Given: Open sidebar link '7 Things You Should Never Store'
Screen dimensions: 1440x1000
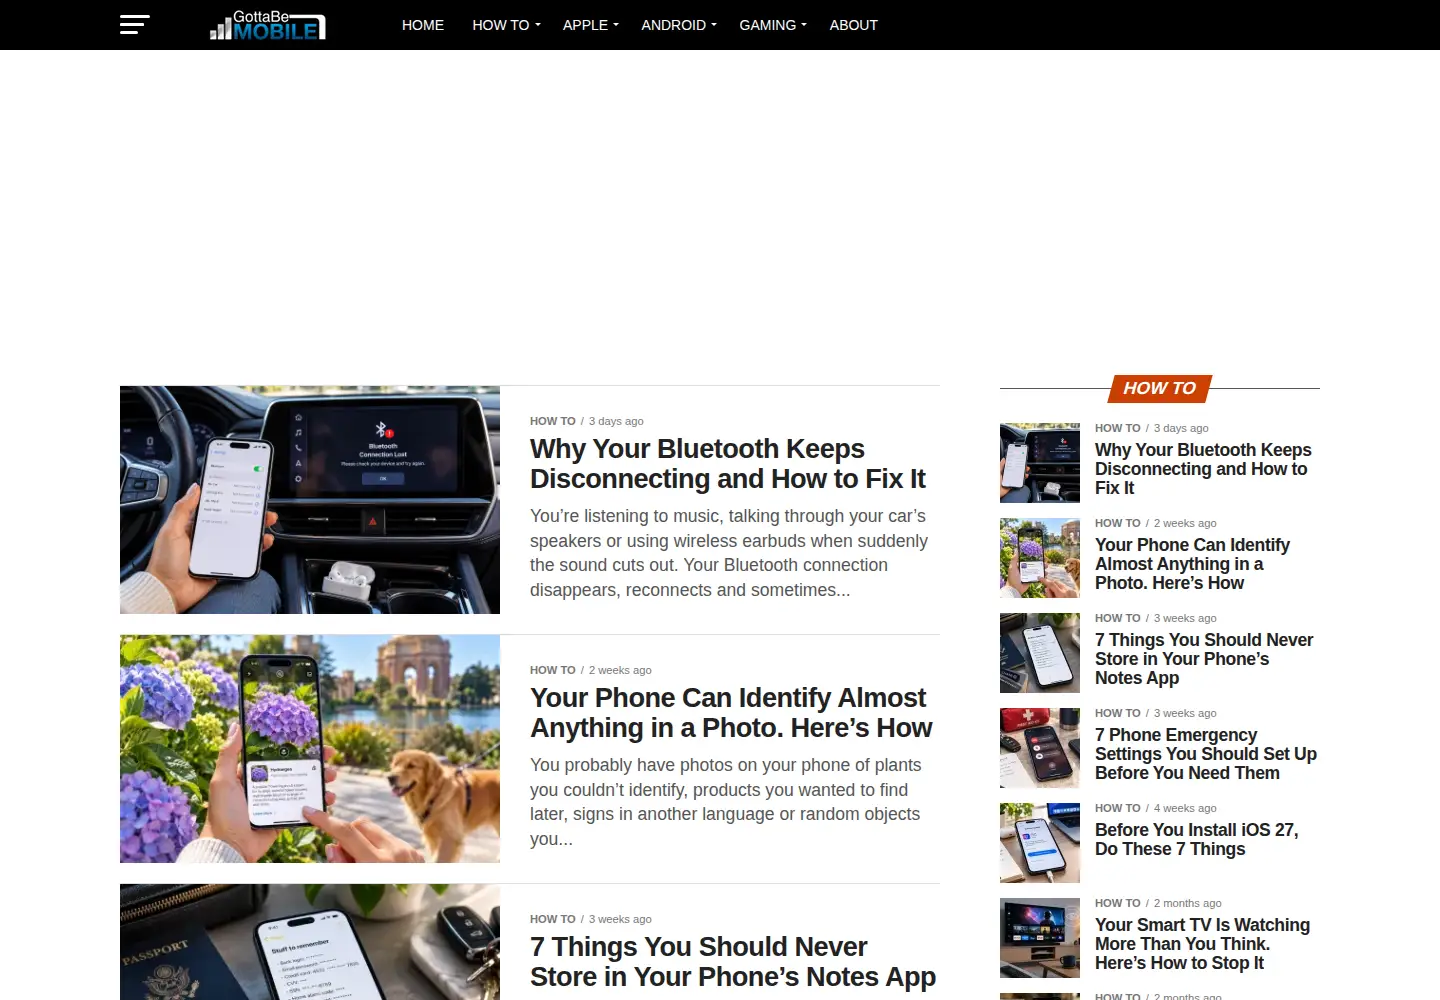Looking at the screenshot, I should pyautogui.click(x=1204, y=659).
